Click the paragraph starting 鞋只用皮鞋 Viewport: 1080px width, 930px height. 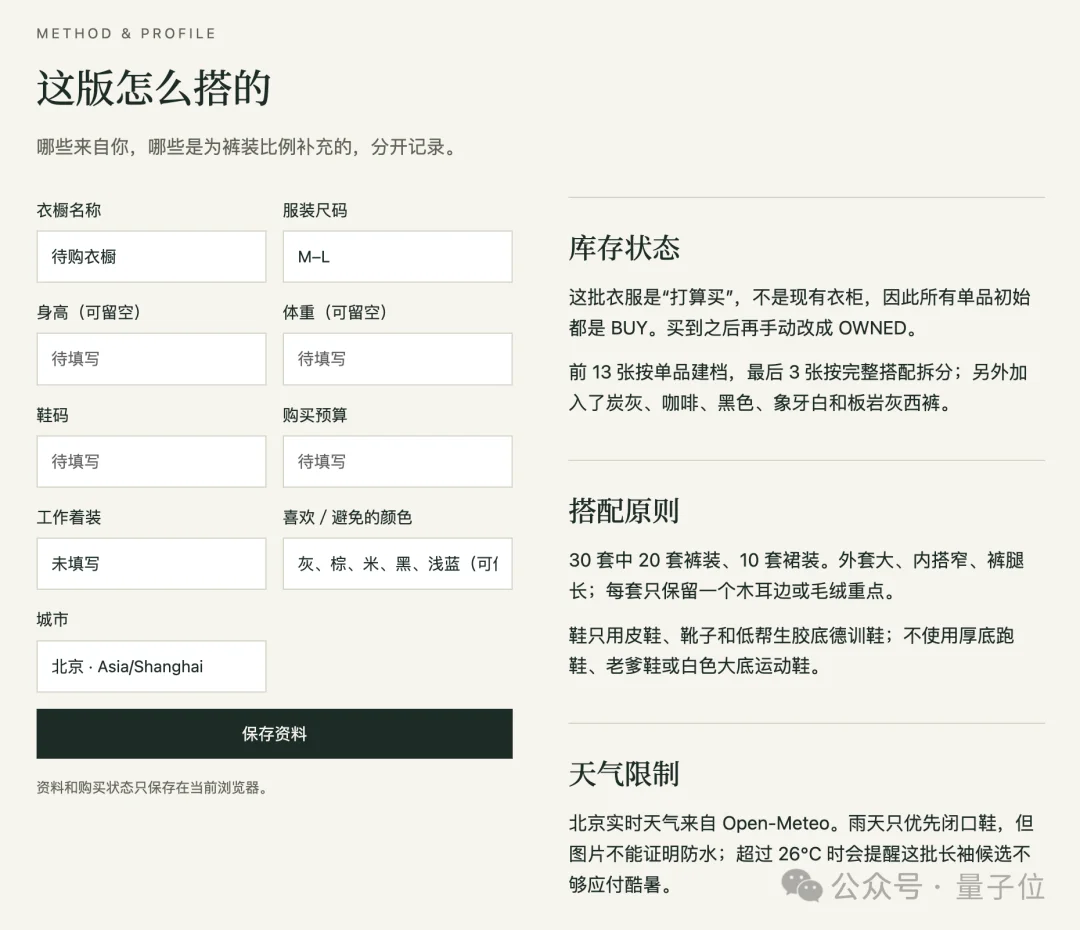pos(791,650)
